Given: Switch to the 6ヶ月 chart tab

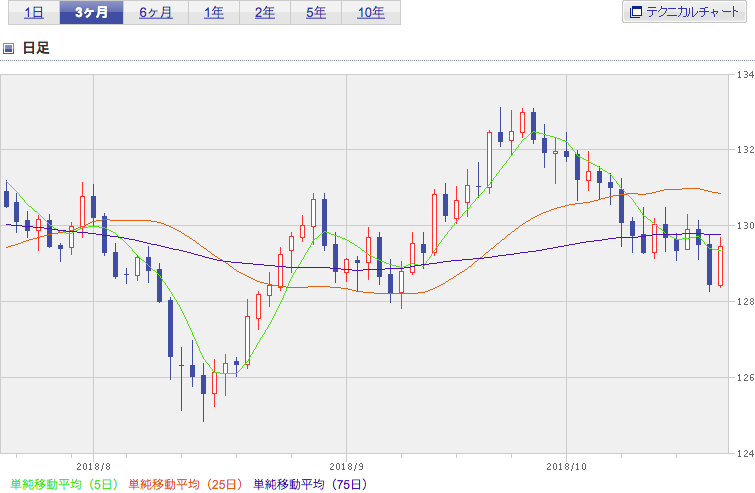Looking at the screenshot, I should pyautogui.click(x=156, y=12).
